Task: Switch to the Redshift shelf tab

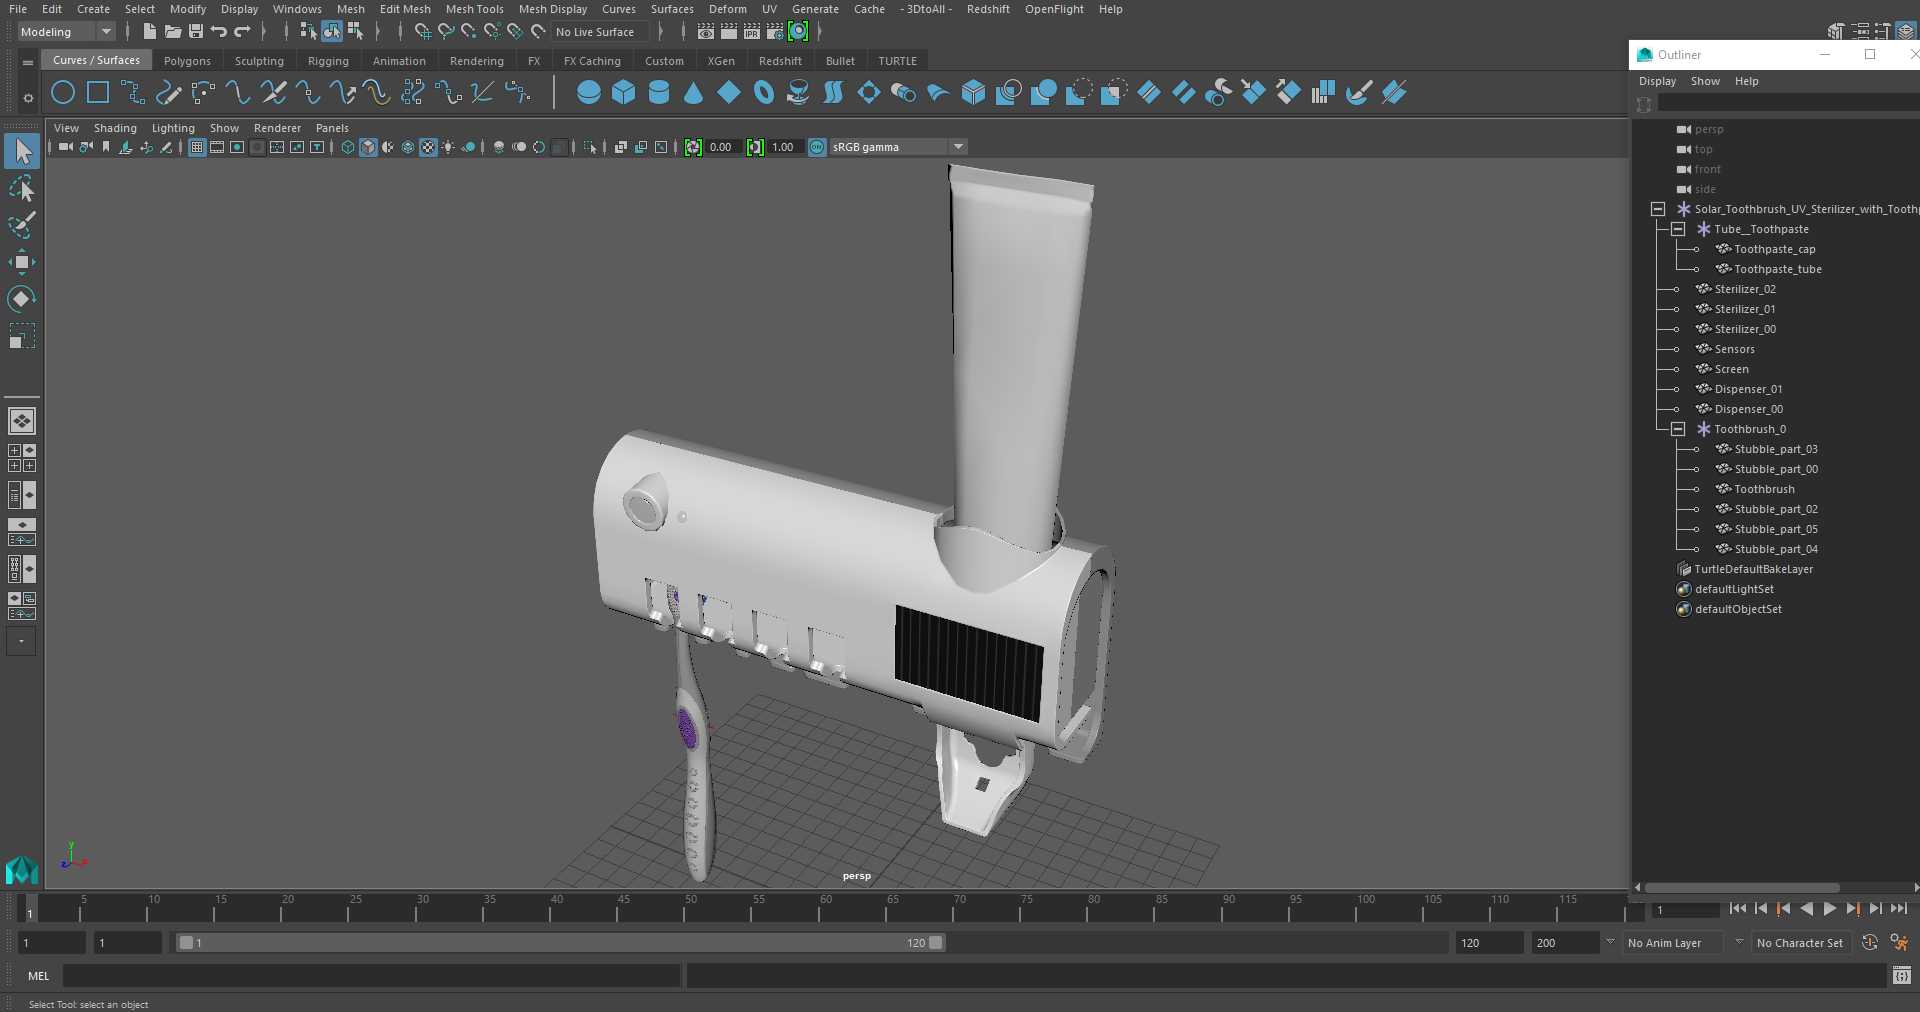Action: 780,61
